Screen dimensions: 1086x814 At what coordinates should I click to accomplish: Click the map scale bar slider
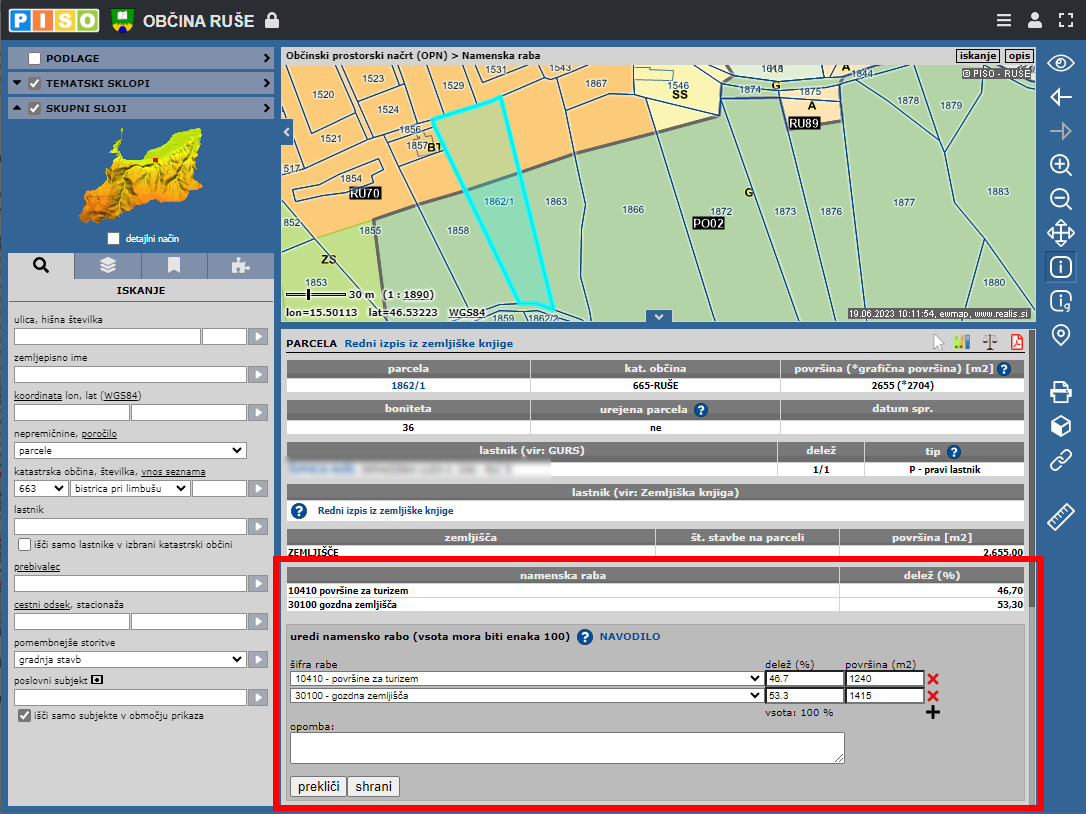pyautogui.click(x=309, y=295)
